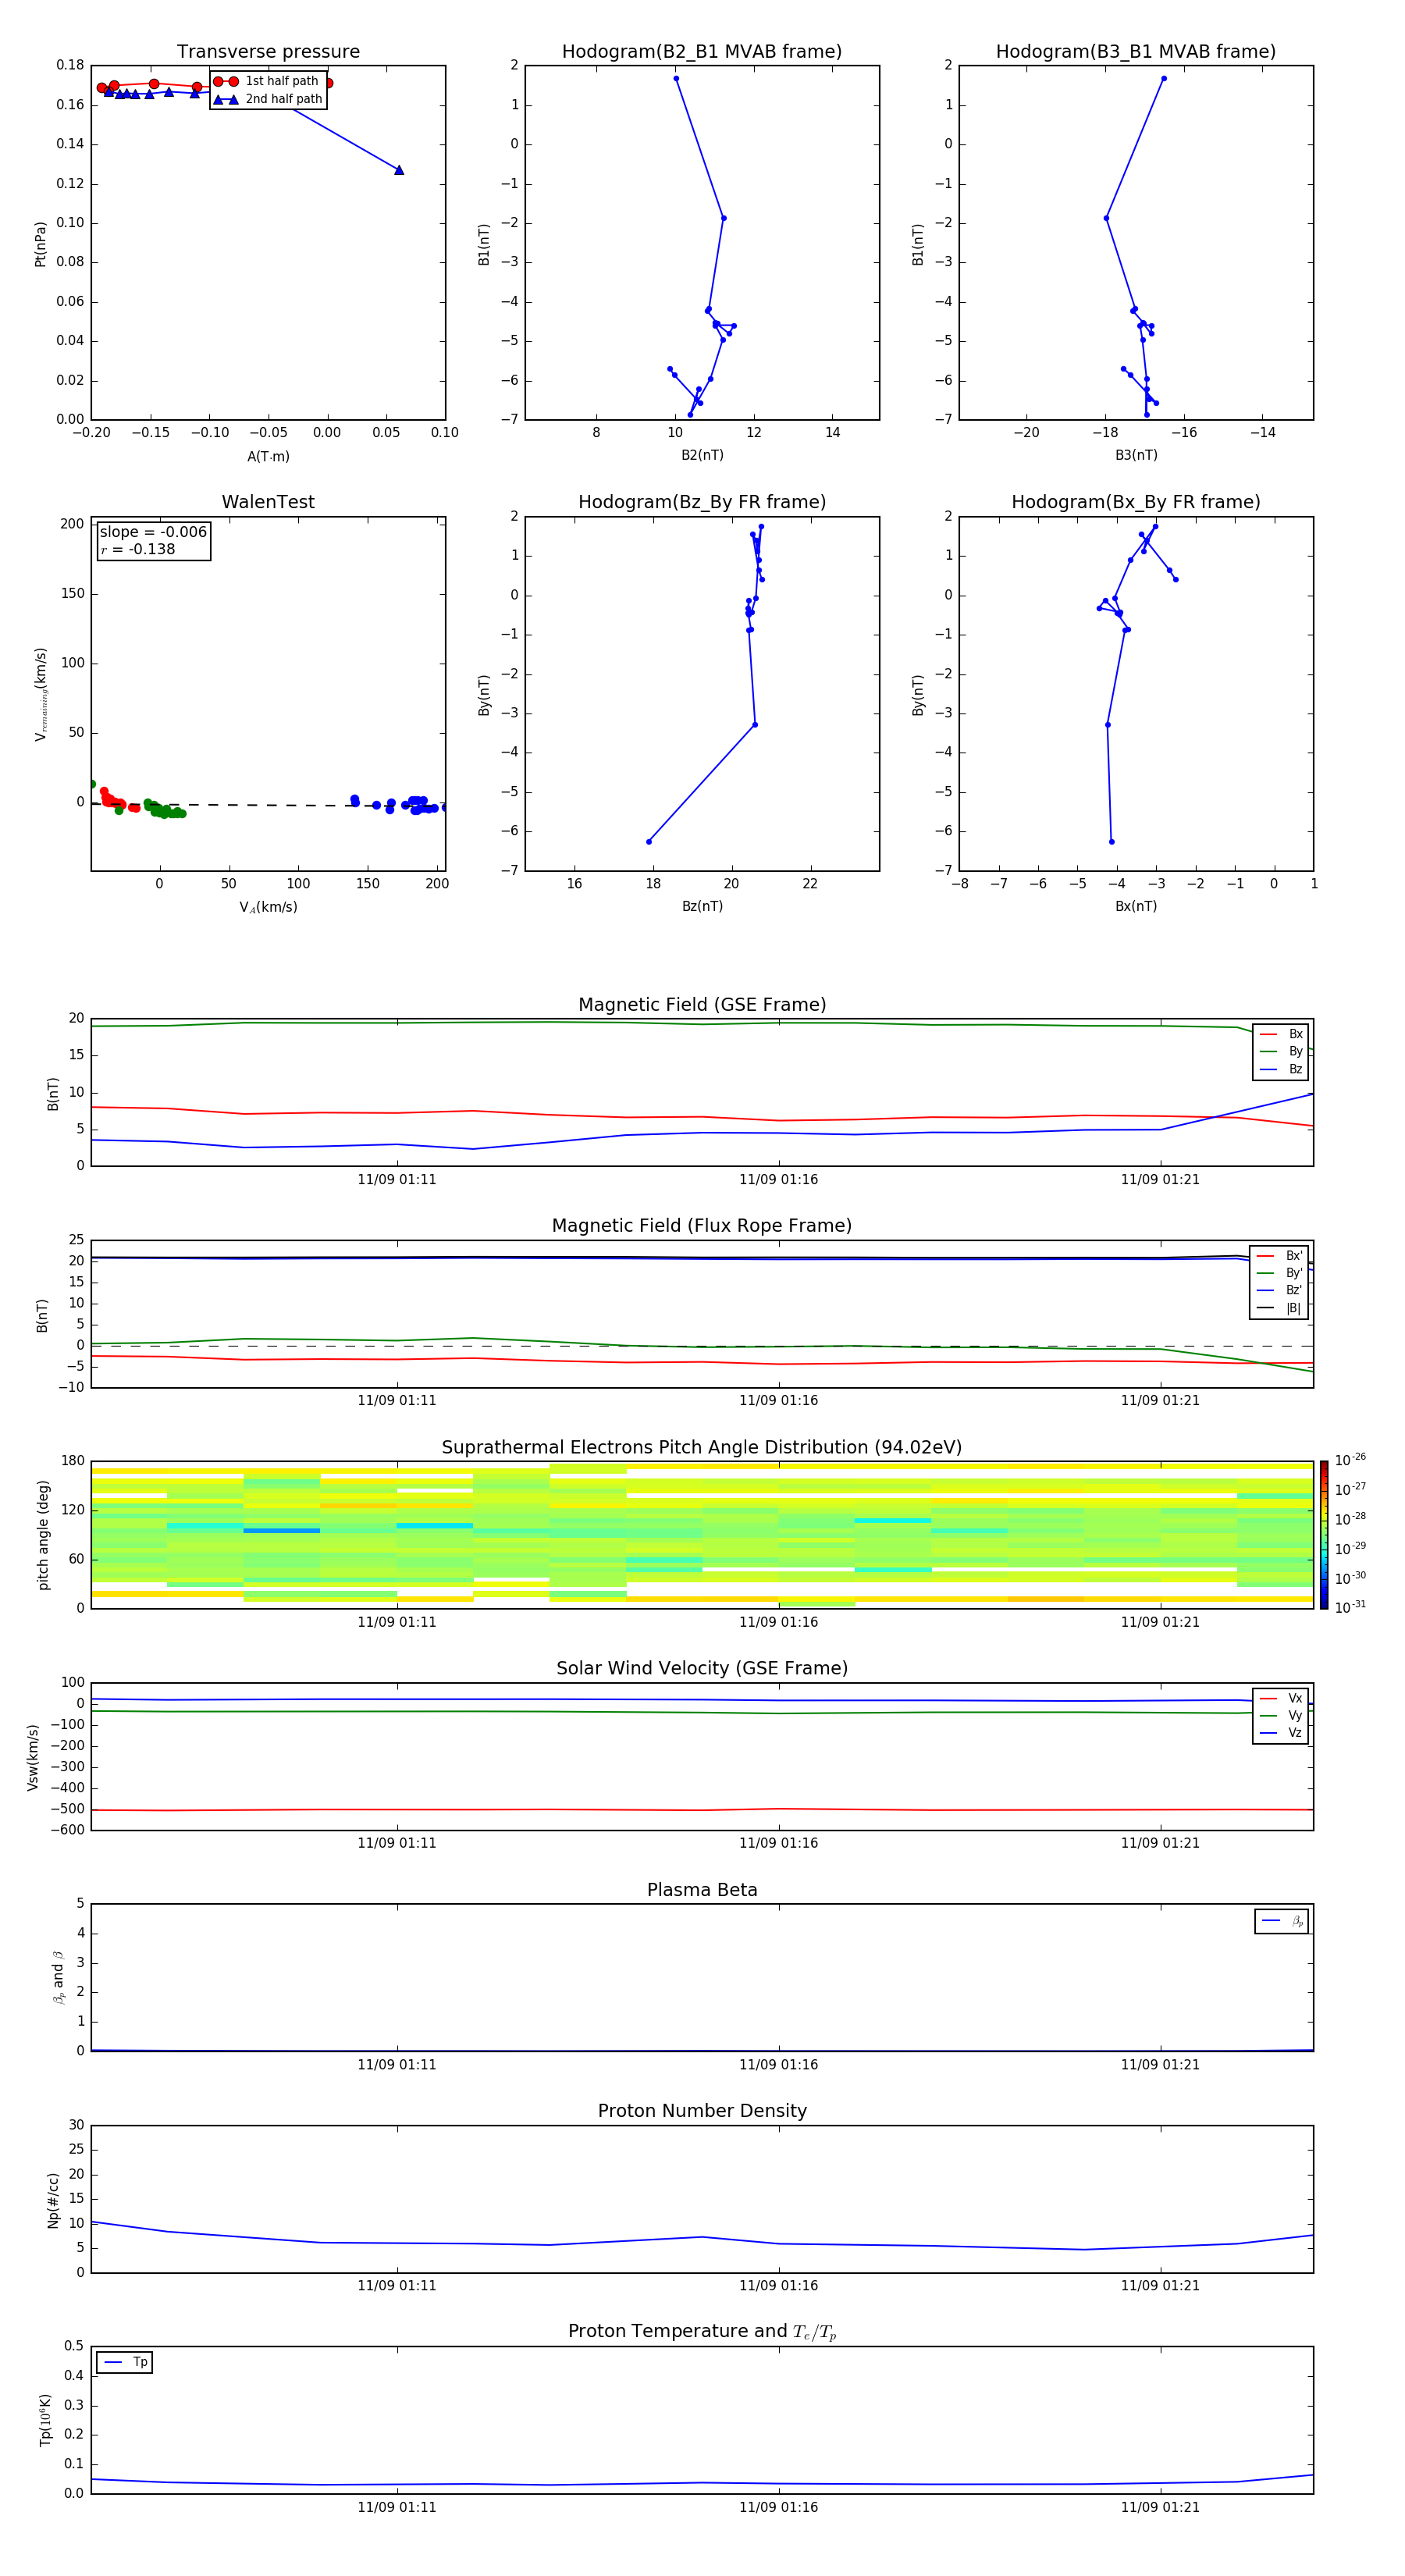The height and width of the screenshot is (2576, 1405).
Task: Click Vy legend entry in velocity plot
Action: click(x=1281, y=1716)
